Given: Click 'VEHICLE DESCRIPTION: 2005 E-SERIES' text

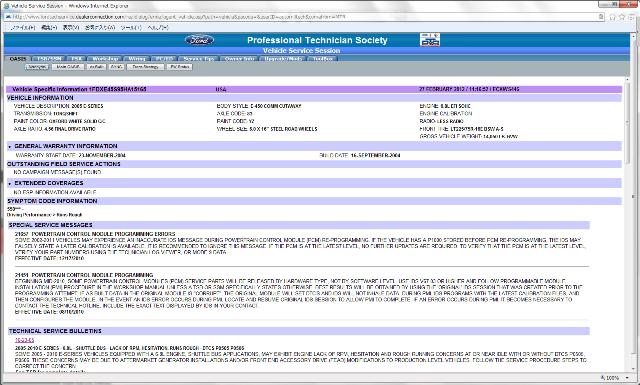Looking at the screenshot, I should tap(58, 106).
